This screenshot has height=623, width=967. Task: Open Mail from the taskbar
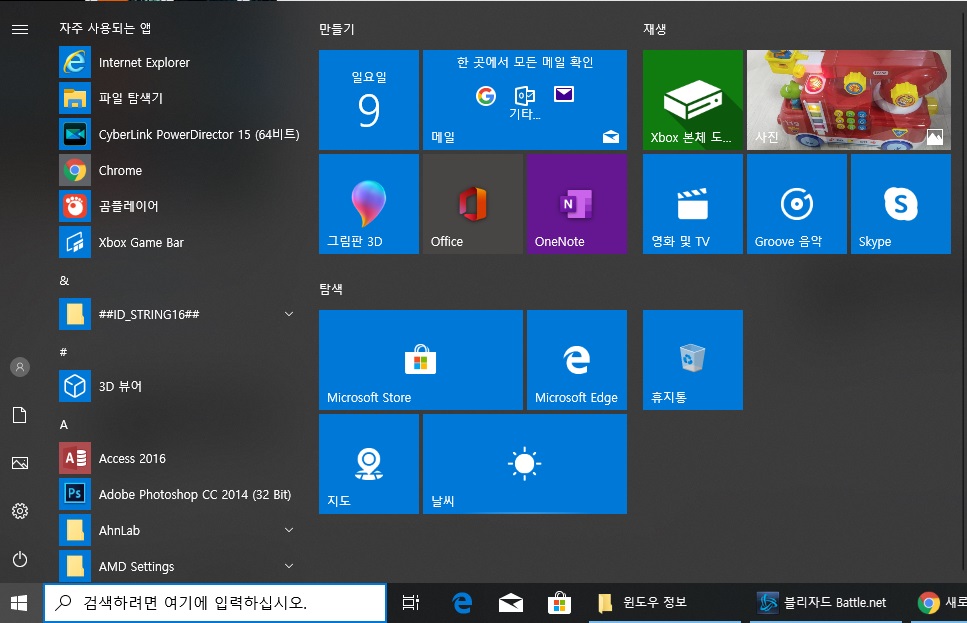[511, 603]
